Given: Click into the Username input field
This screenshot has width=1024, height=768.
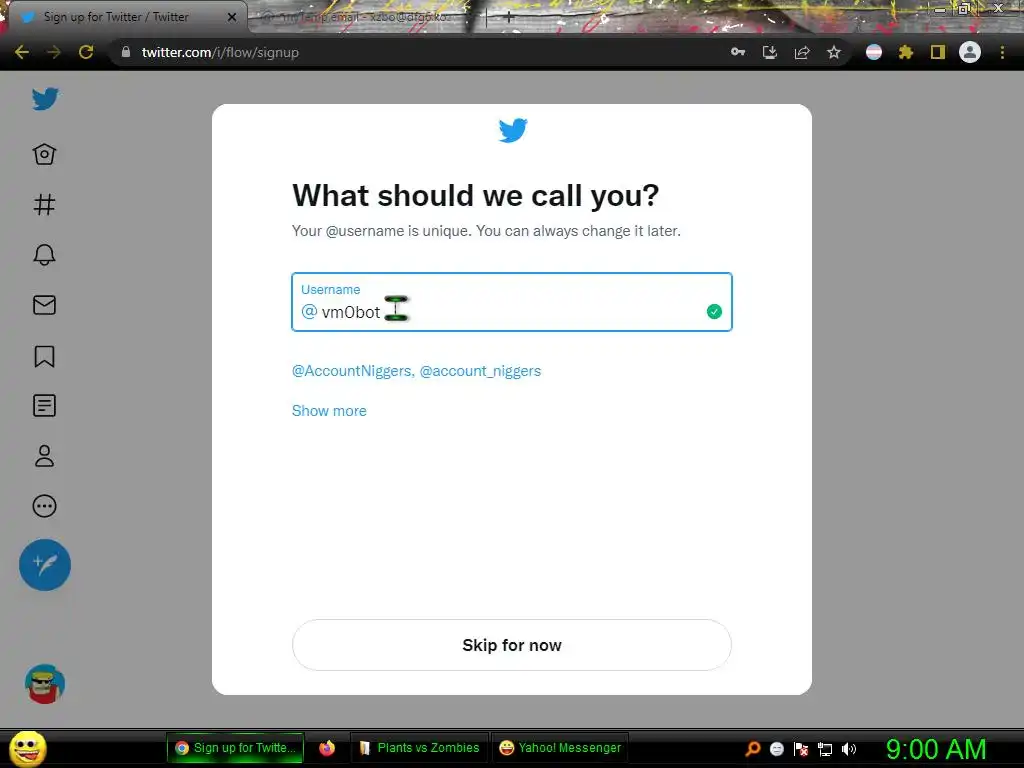Looking at the screenshot, I should click(x=511, y=302).
